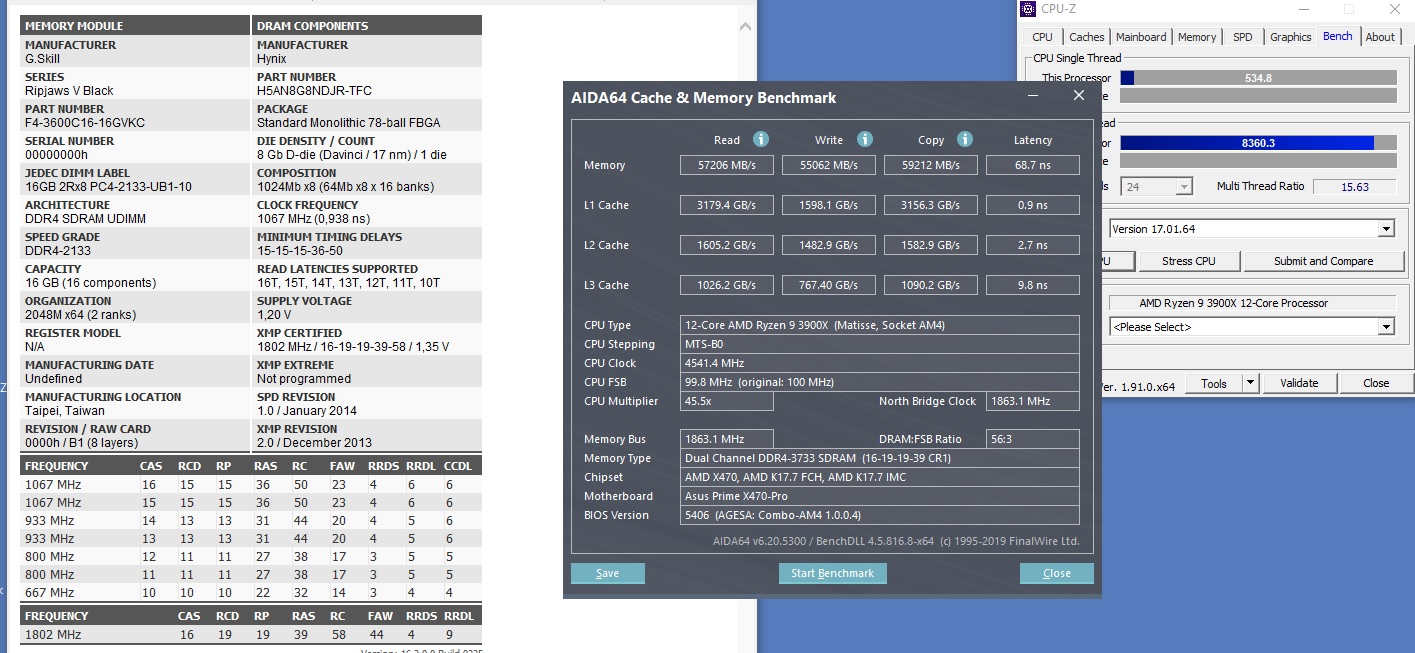The height and width of the screenshot is (653, 1415).
Task: Click L2 Cache write value 1482.9 GB/s
Action: (x=829, y=245)
